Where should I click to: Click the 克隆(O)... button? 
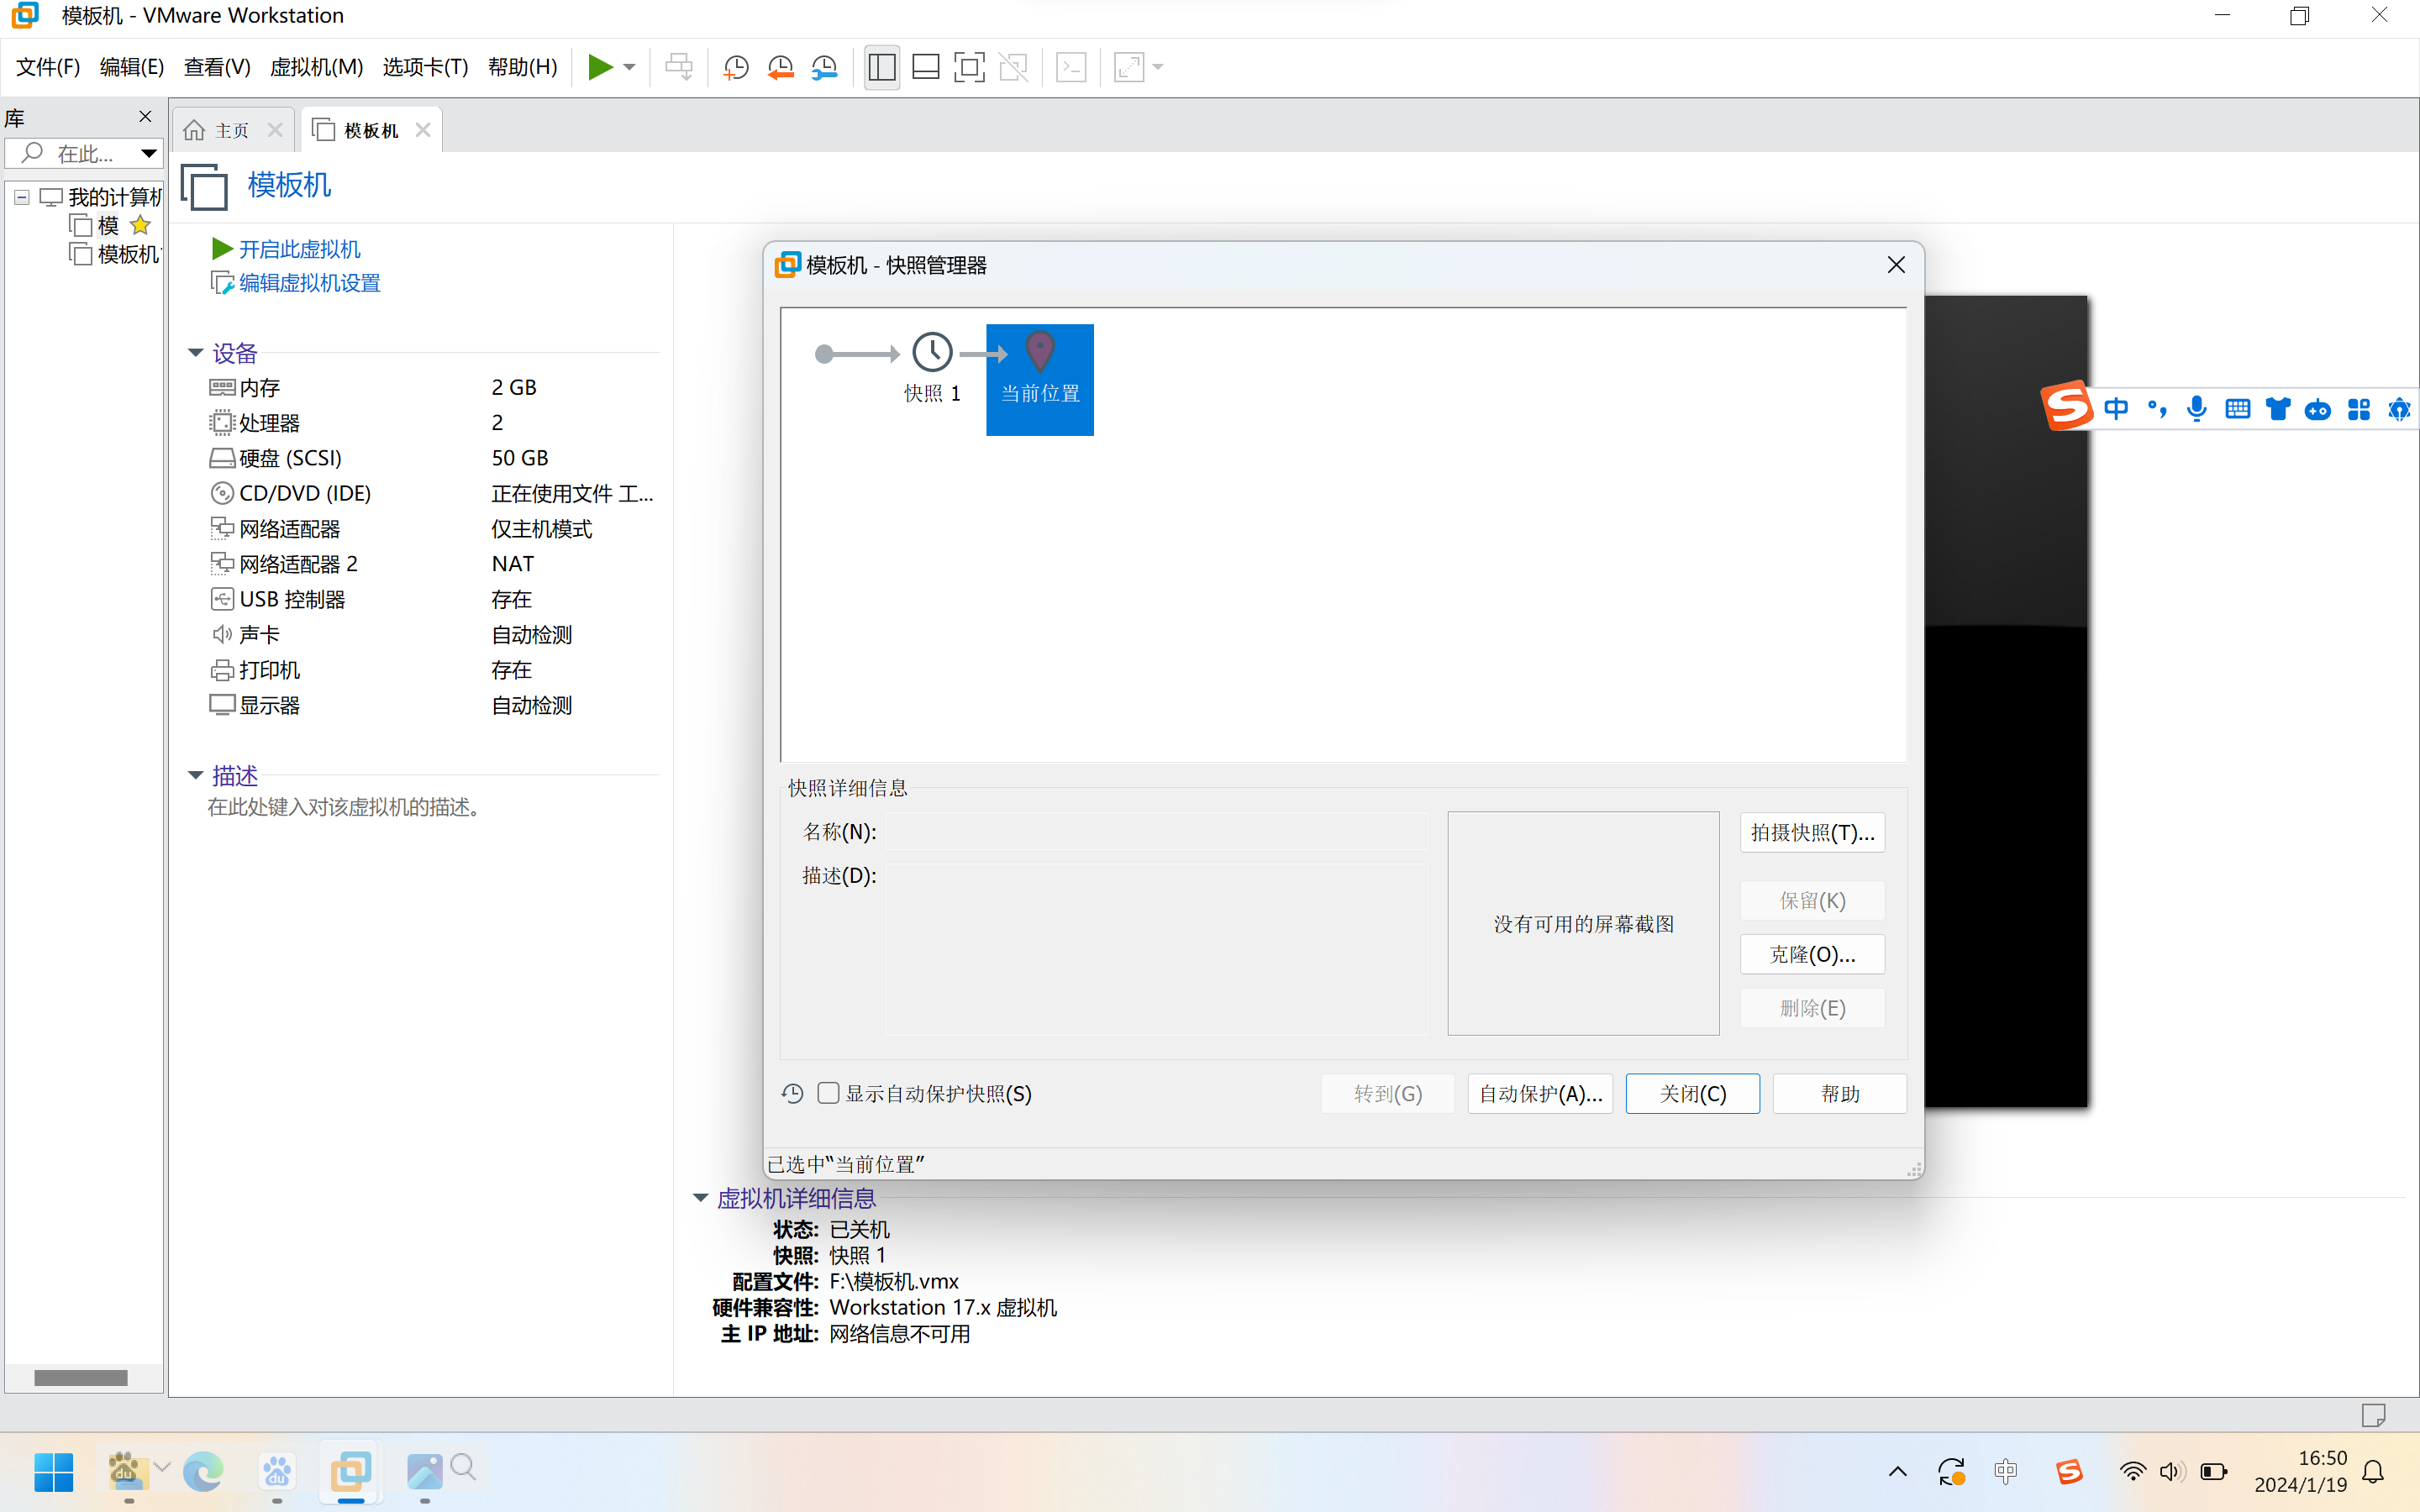(x=1812, y=954)
